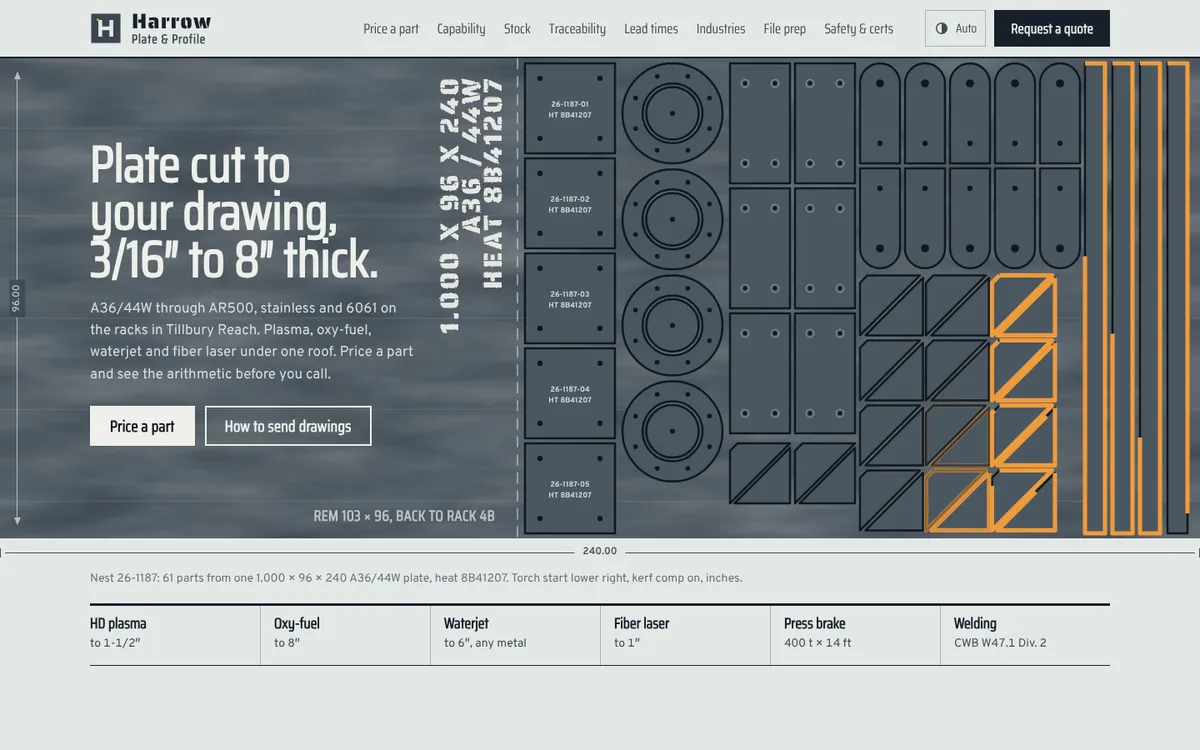Open How to send drawings
1200x750 pixels.
pyautogui.click(x=288, y=426)
